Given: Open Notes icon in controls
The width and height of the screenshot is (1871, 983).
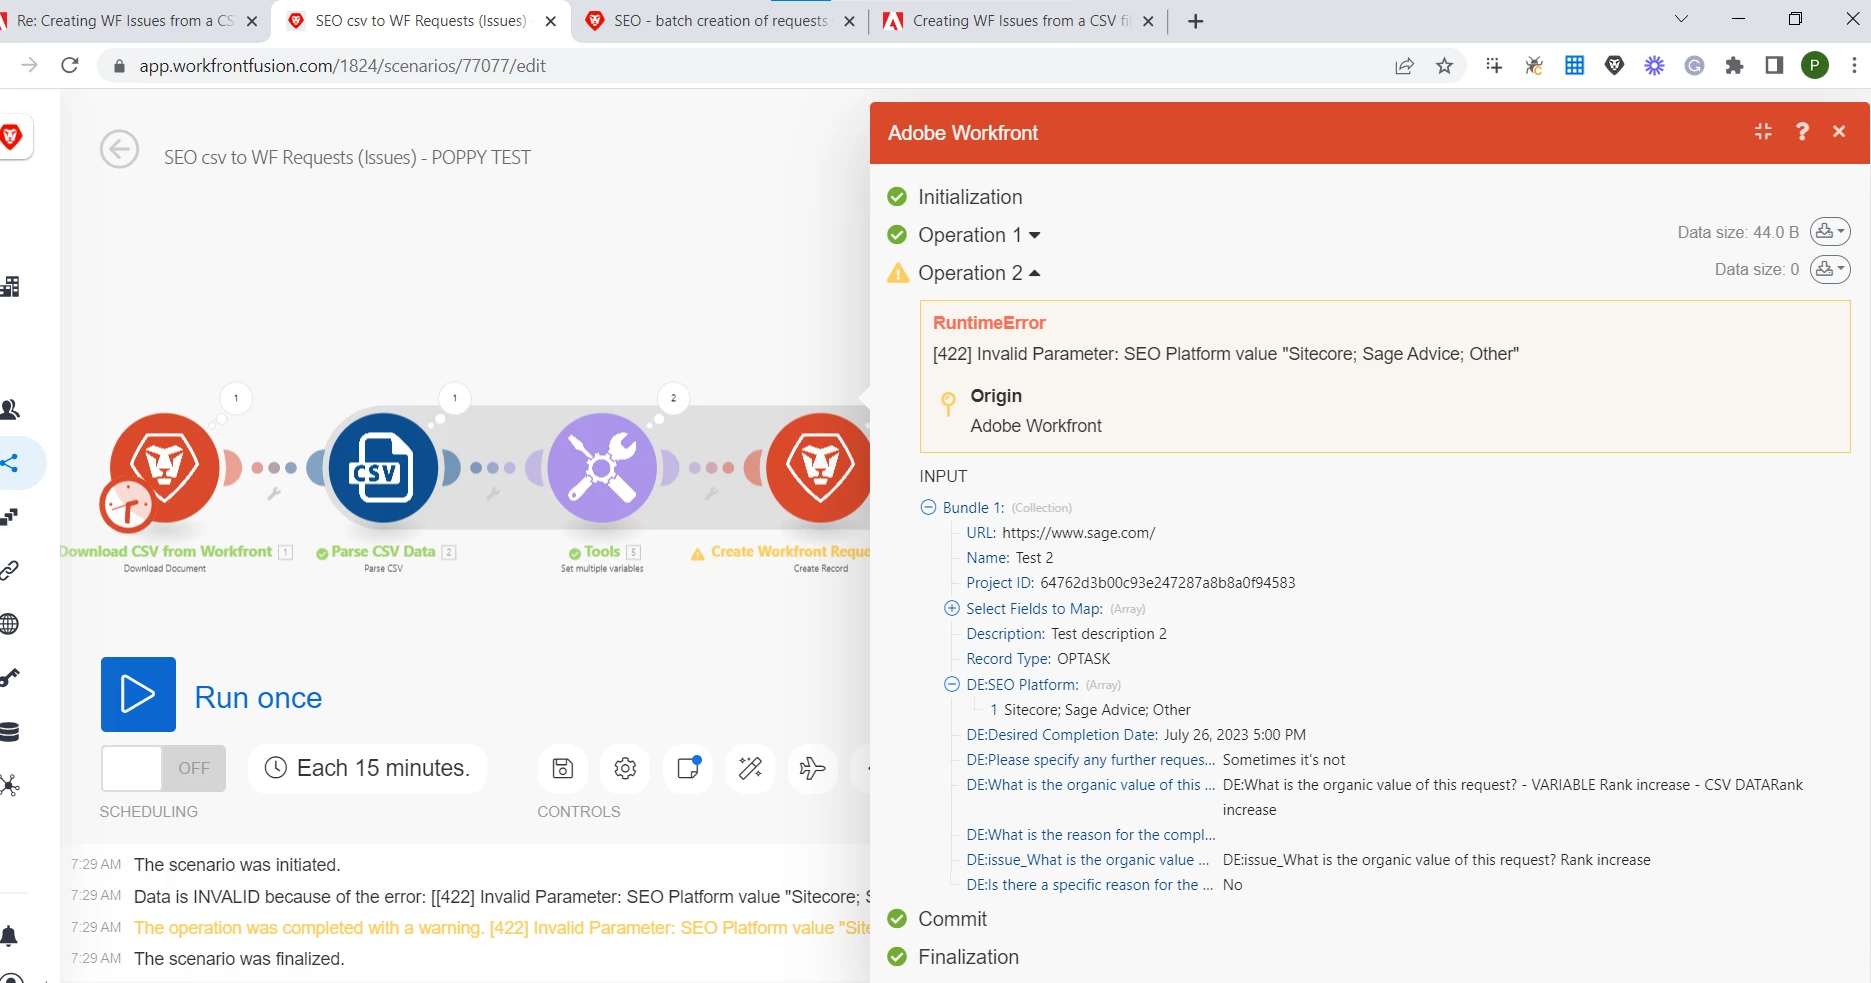Looking at the screenshot, I should click(x=688, y=768).
